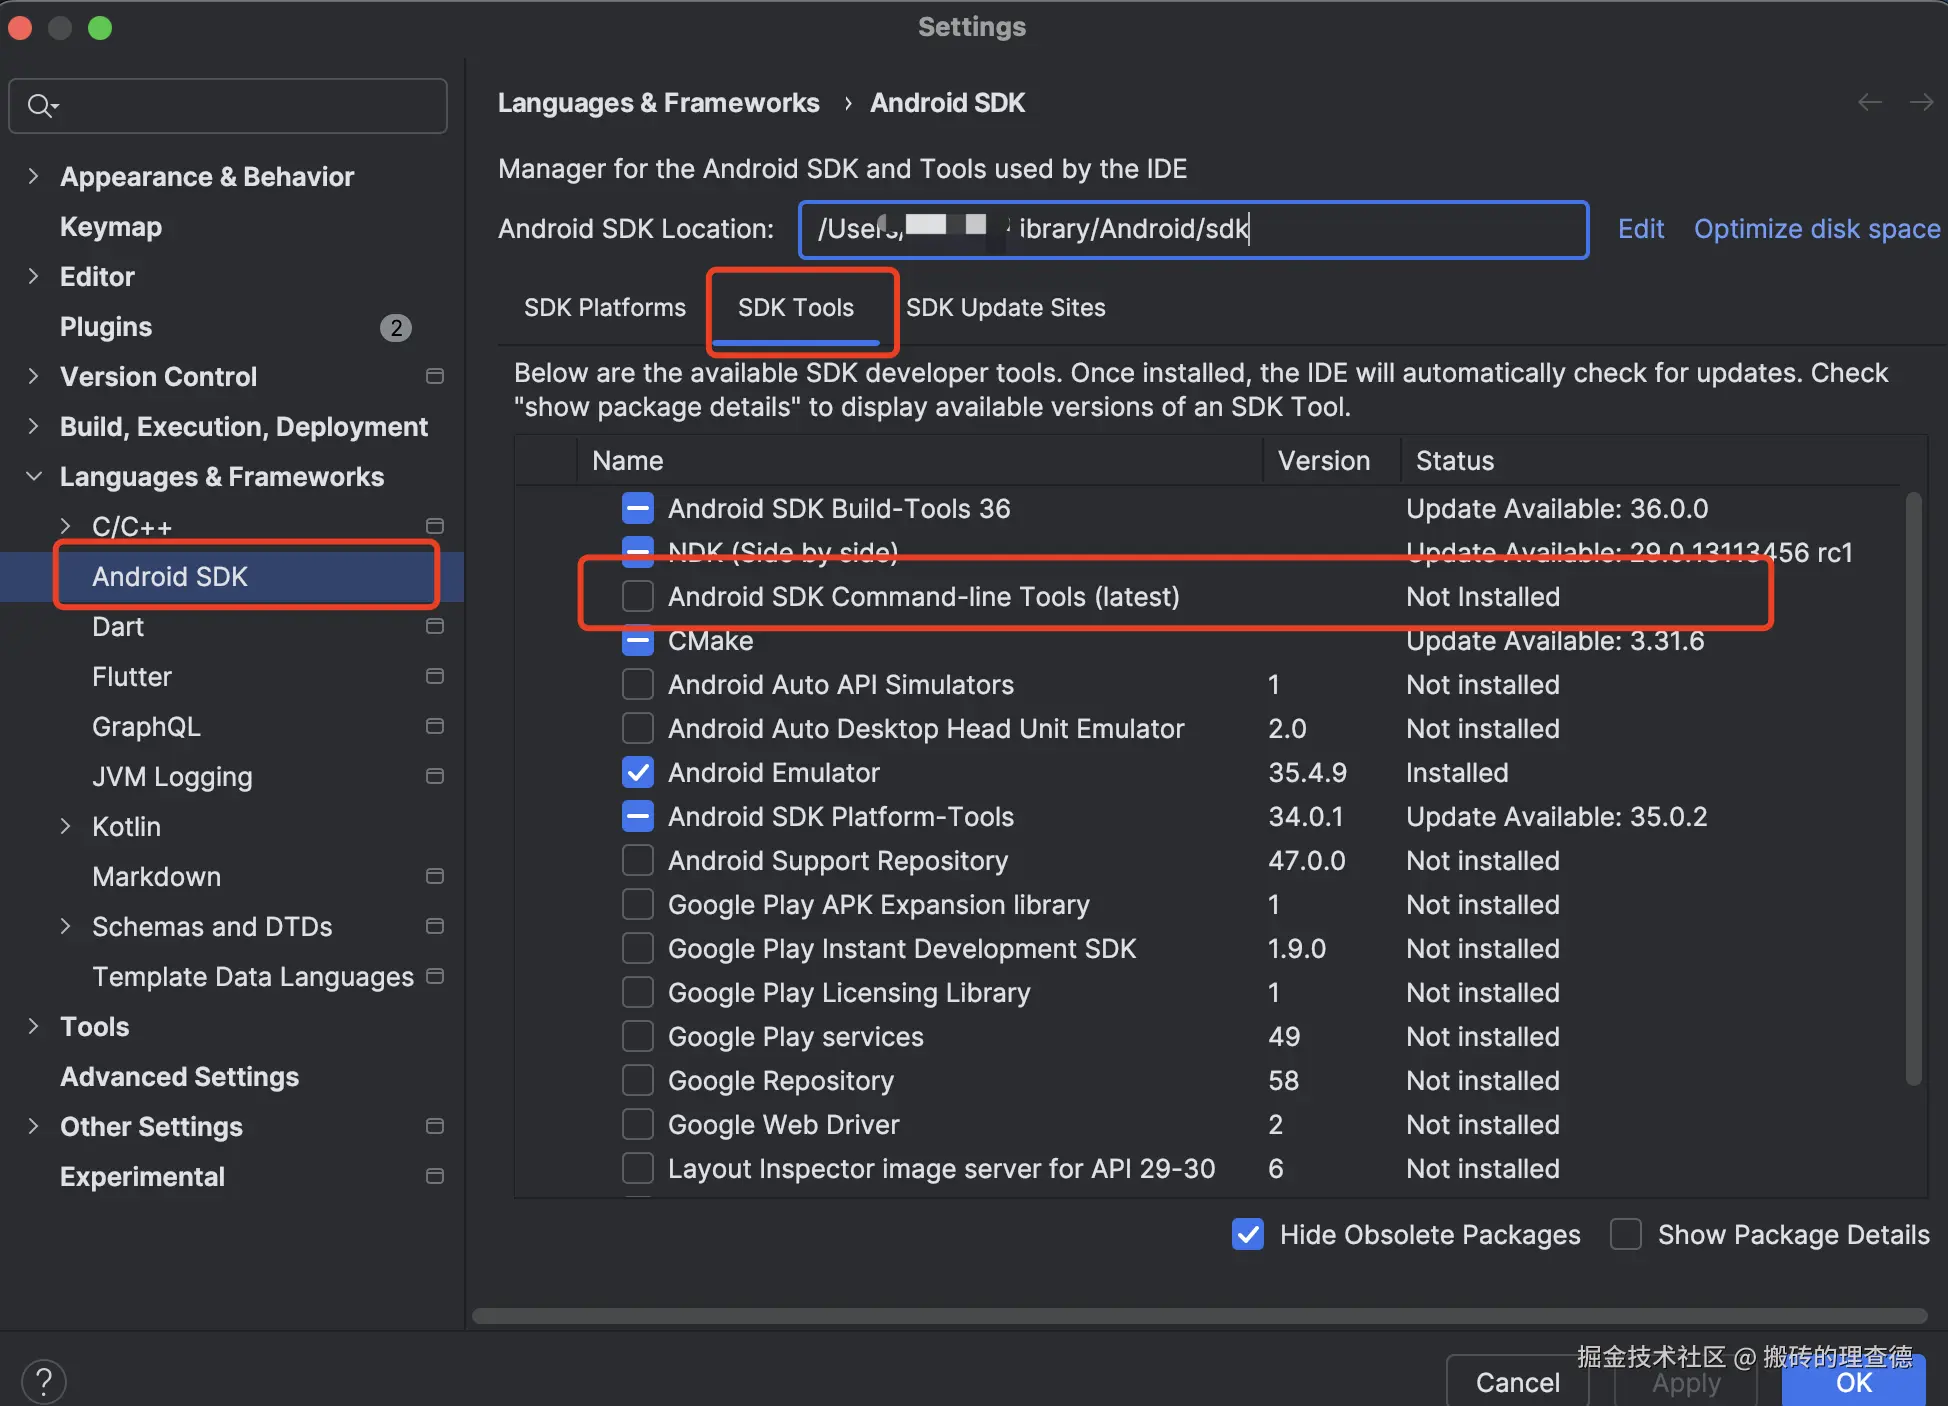Open the SDK Update Sites tab
Screen dimensions: 1948x1406
pyautogui.click(x=1006, y=307)
